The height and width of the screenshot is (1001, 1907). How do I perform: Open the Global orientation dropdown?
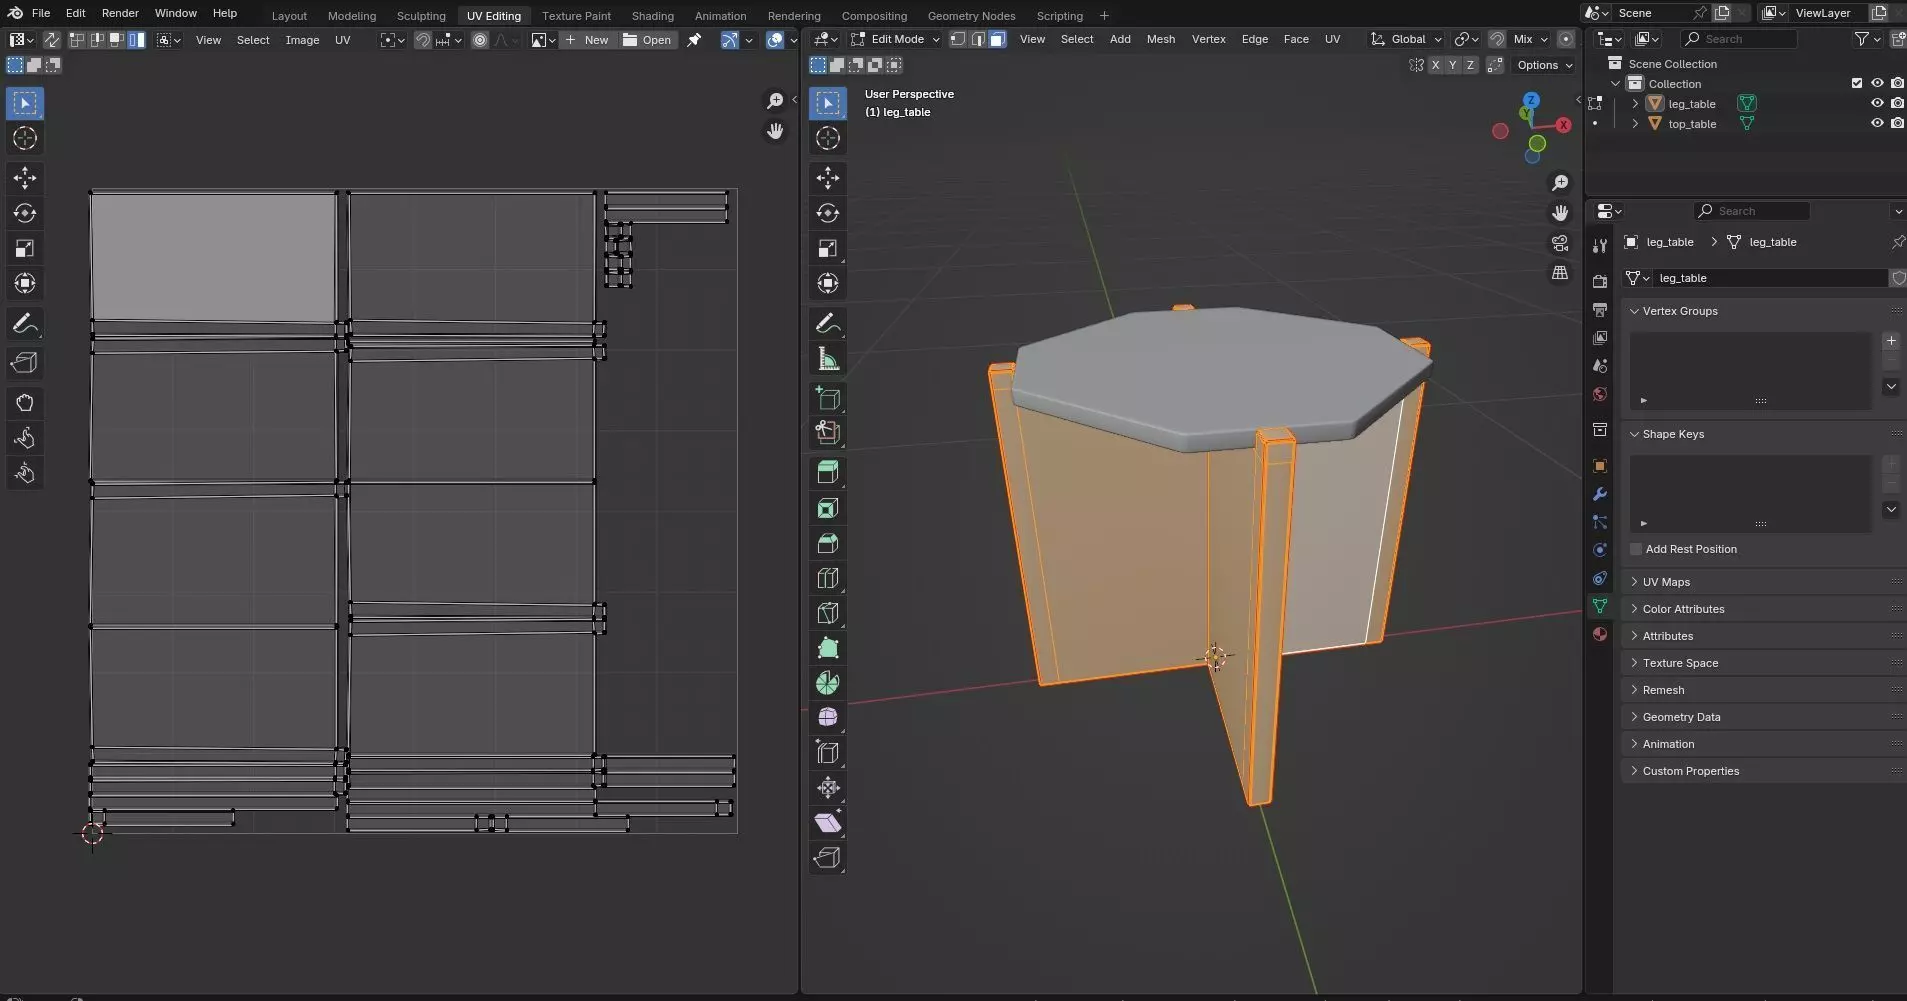pos(1406,39)
